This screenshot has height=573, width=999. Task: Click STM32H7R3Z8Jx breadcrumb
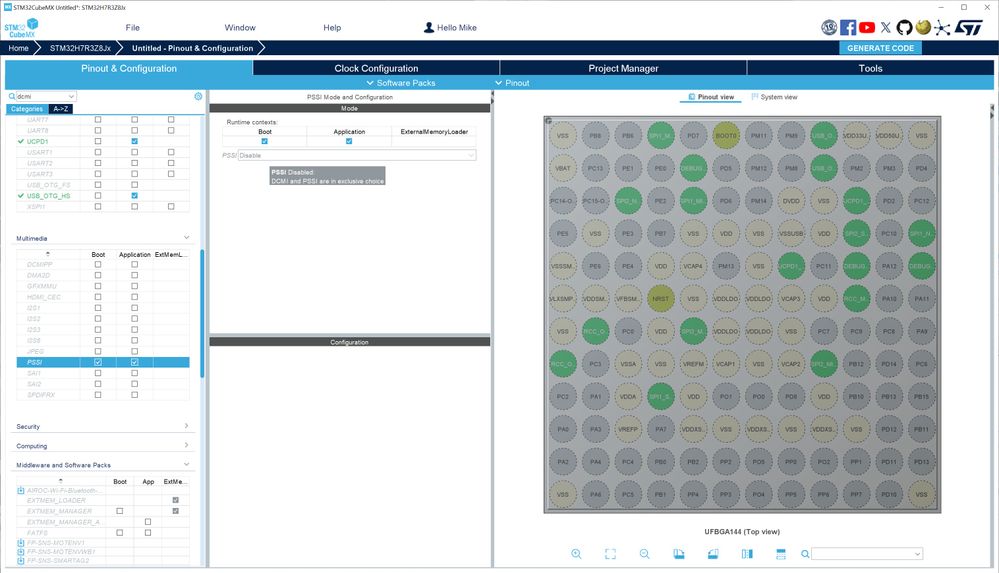coord(80,48)
